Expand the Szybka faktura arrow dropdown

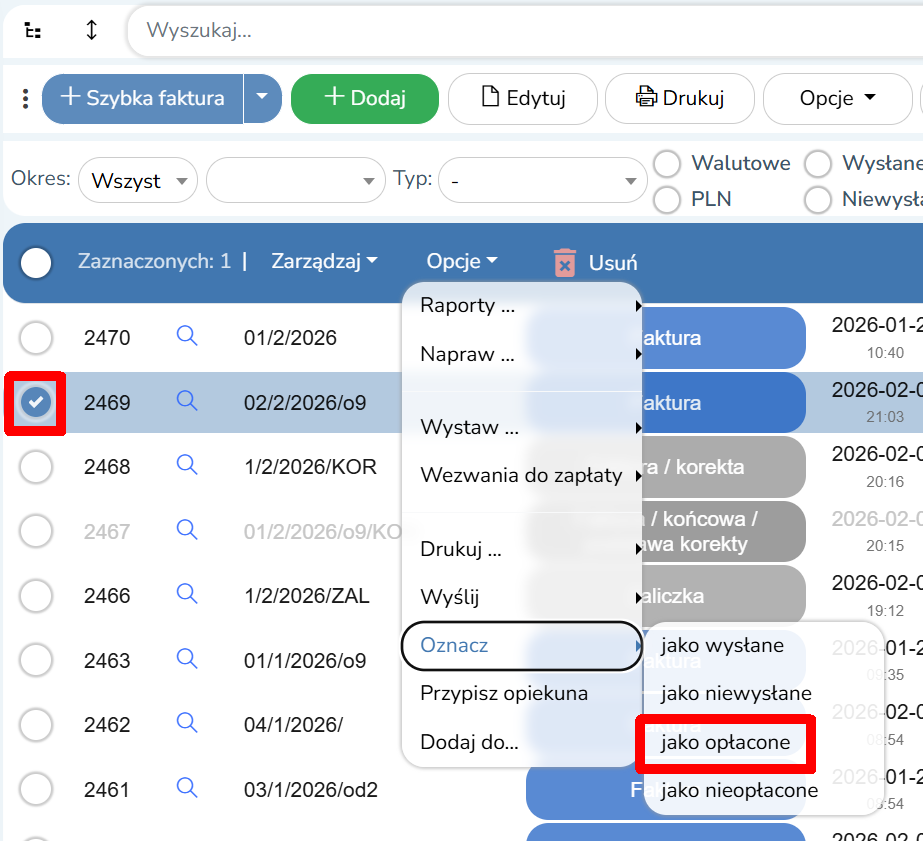262,98
